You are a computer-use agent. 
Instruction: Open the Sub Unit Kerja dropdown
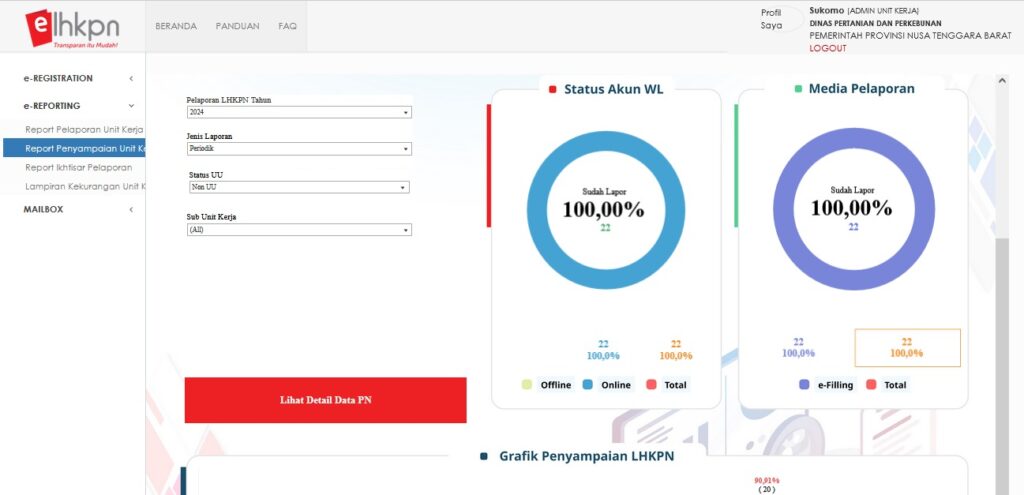tap(299, 230)
